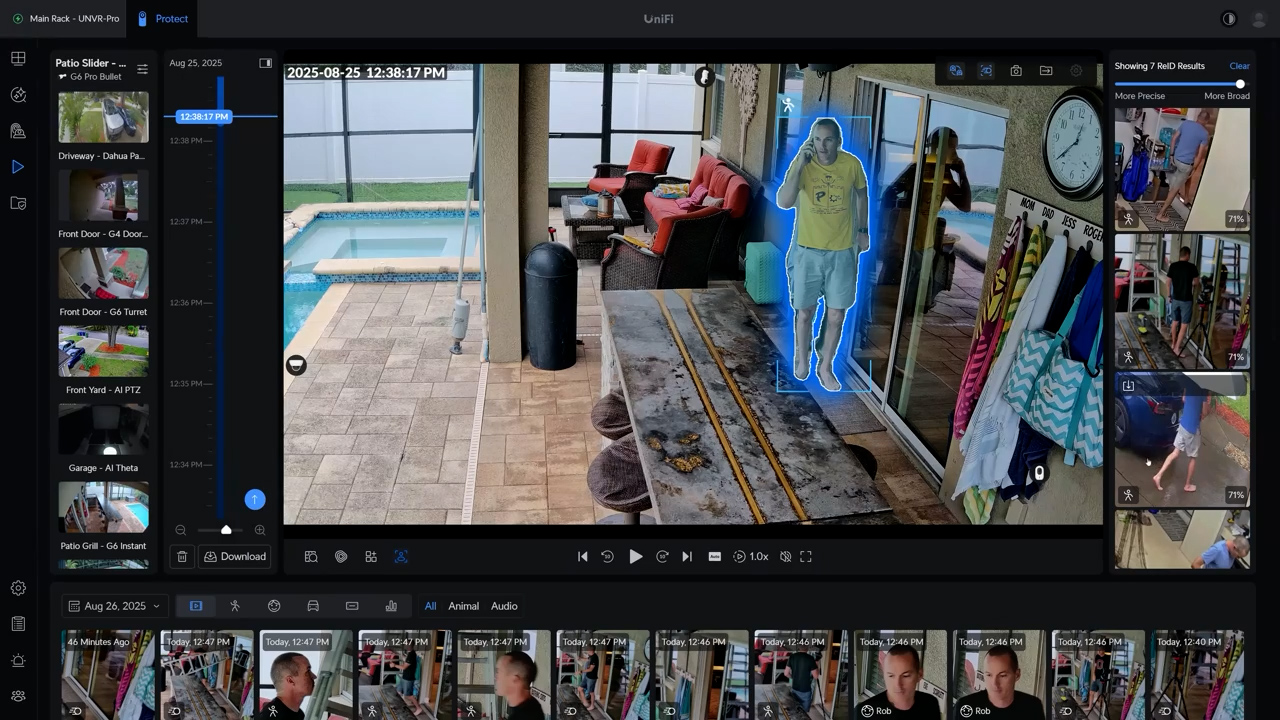Select the Audio filter tab
The height and width of the screenshot is (720, 1280).
click(504, 606)
